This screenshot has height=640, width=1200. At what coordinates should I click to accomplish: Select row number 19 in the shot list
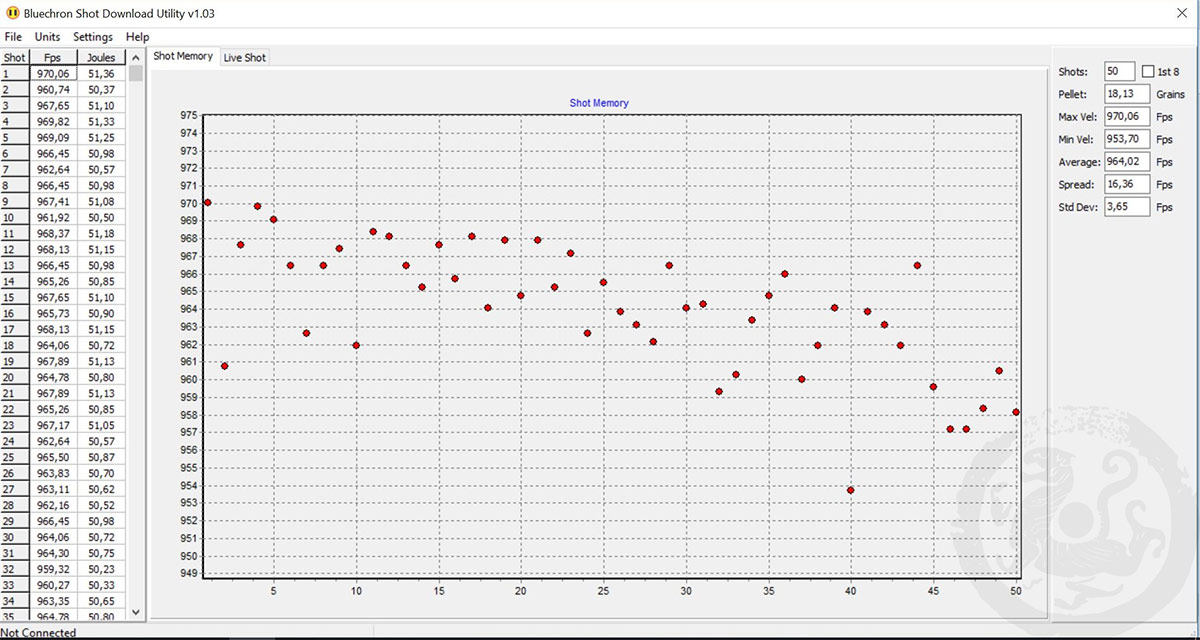15,361
